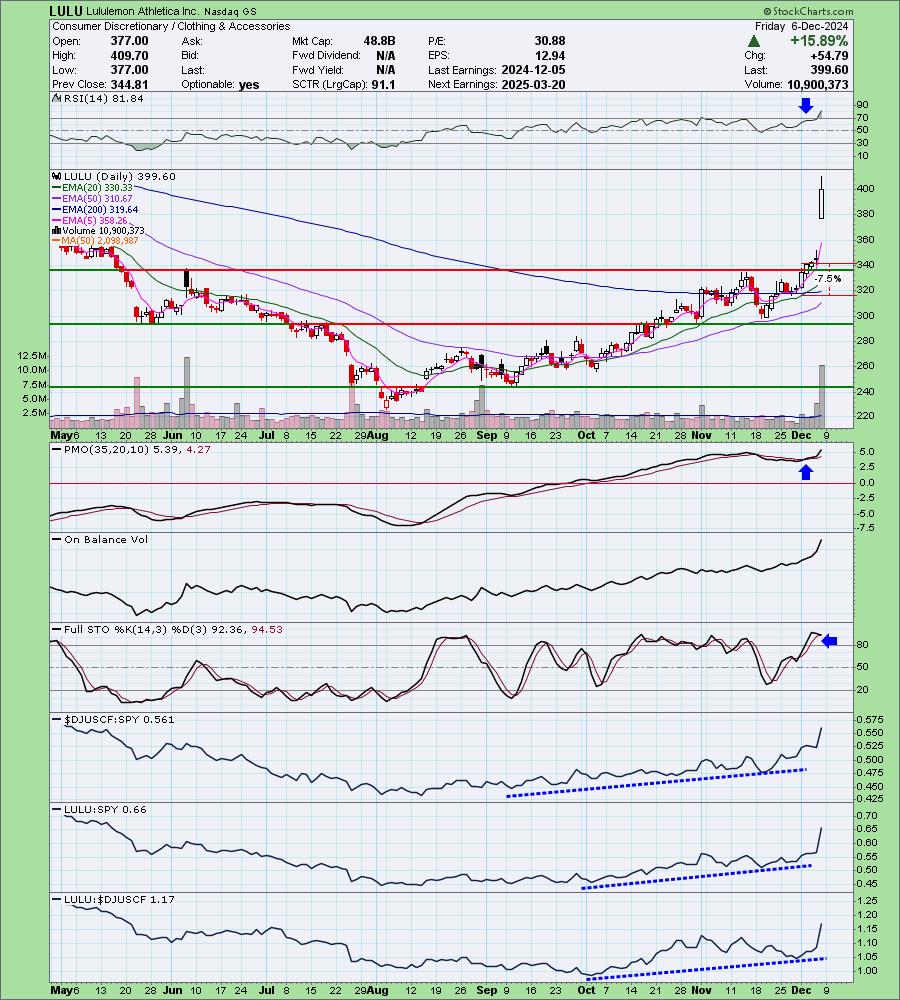900x1000 pixels.
Task: Click the Mkt Cap value 48.8B
Action: tap(379, 41)
